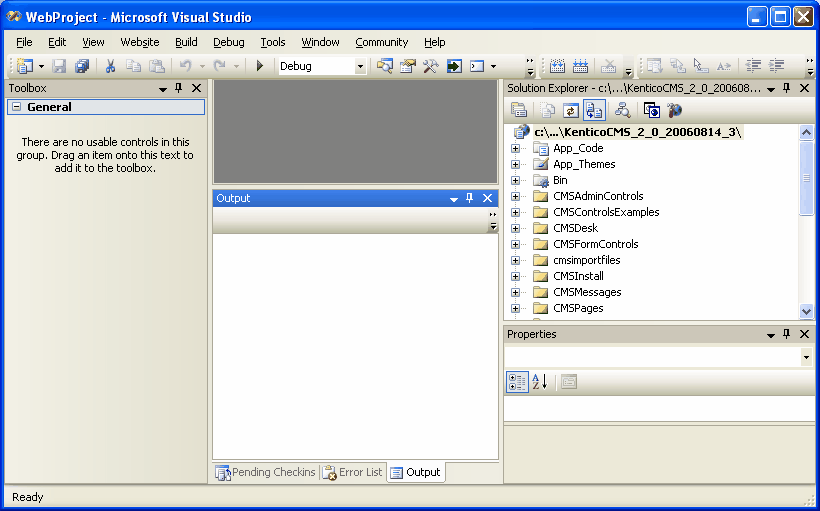Click the Copy Web Site icon

tap(652, 110)
